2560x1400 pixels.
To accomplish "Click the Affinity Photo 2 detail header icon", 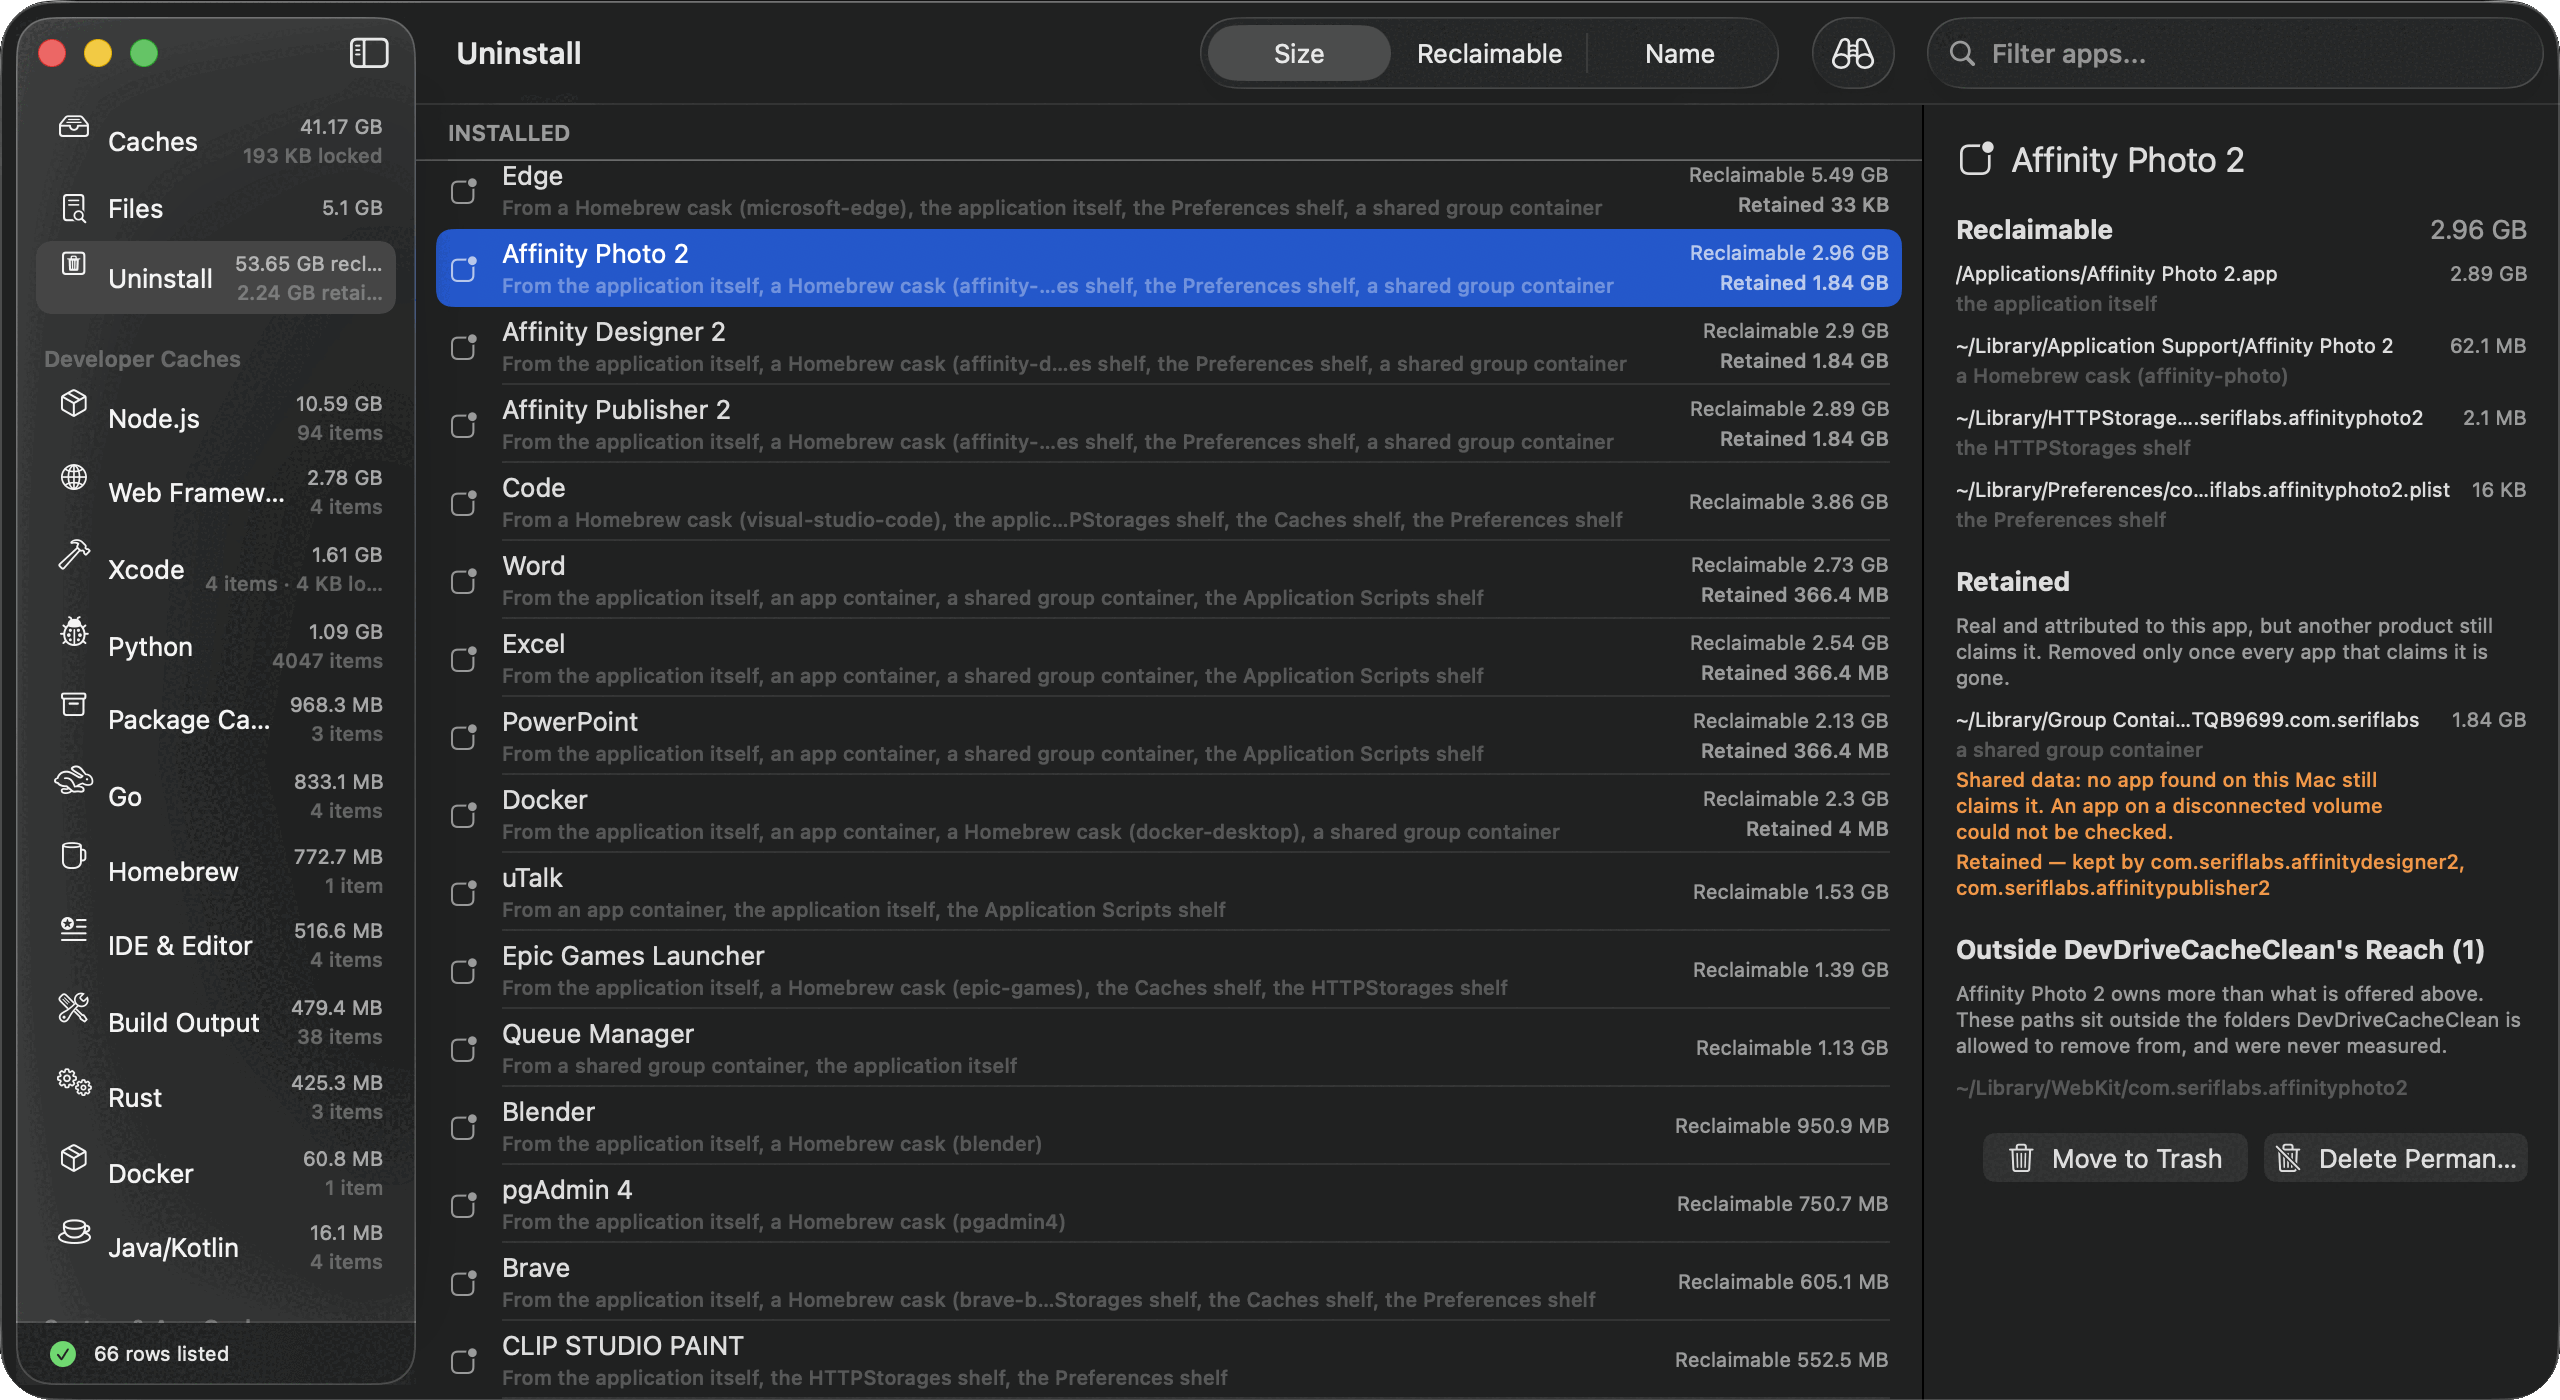I will (x=1976, y=159).
